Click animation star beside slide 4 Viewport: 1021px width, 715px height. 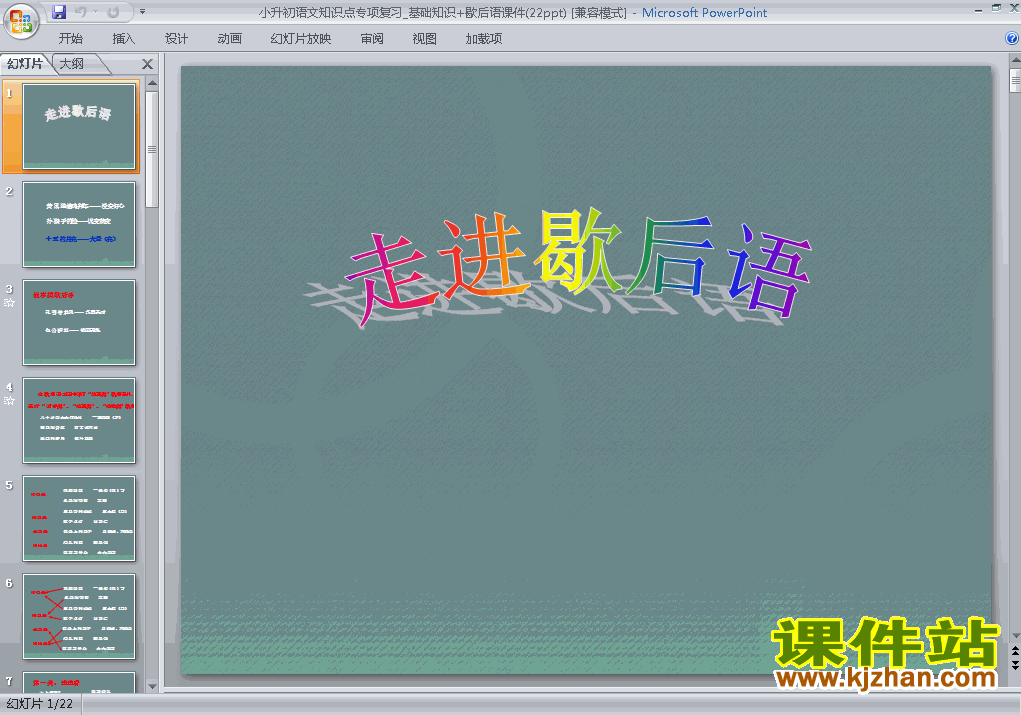(9, 400)
